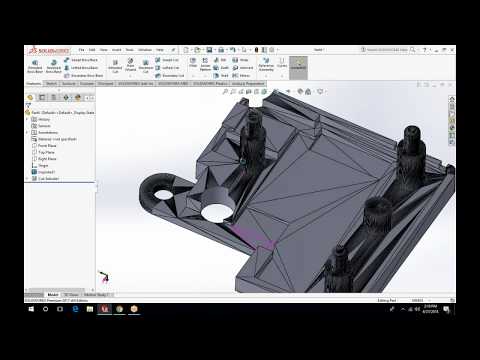480x360 pixels.
Task: Open the Reference Geometry tool
Action: pyautogui.click(x=266, y=64)
